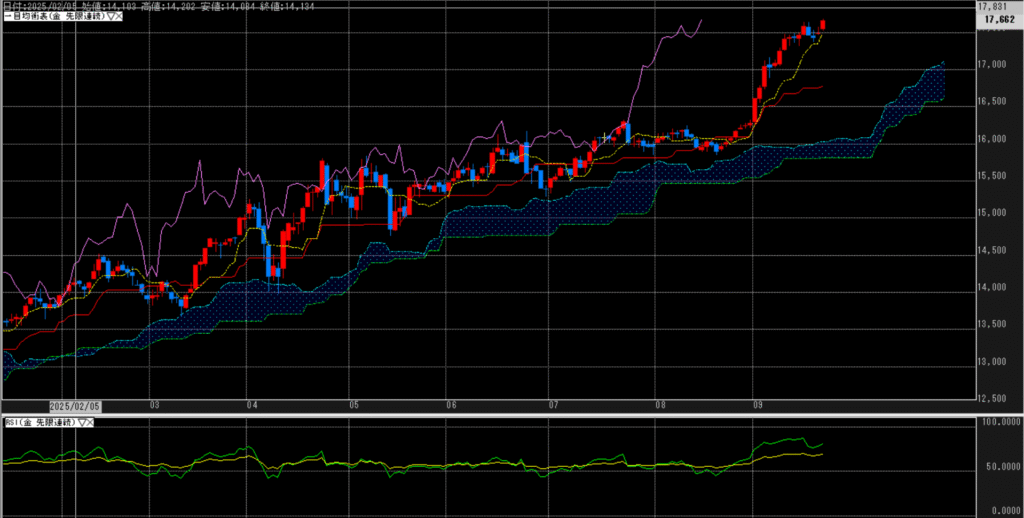Select the latest red candlestick at right edge
Image resolution: width=1024 pixels, height=518 pixels.
(x=823, y=25)
